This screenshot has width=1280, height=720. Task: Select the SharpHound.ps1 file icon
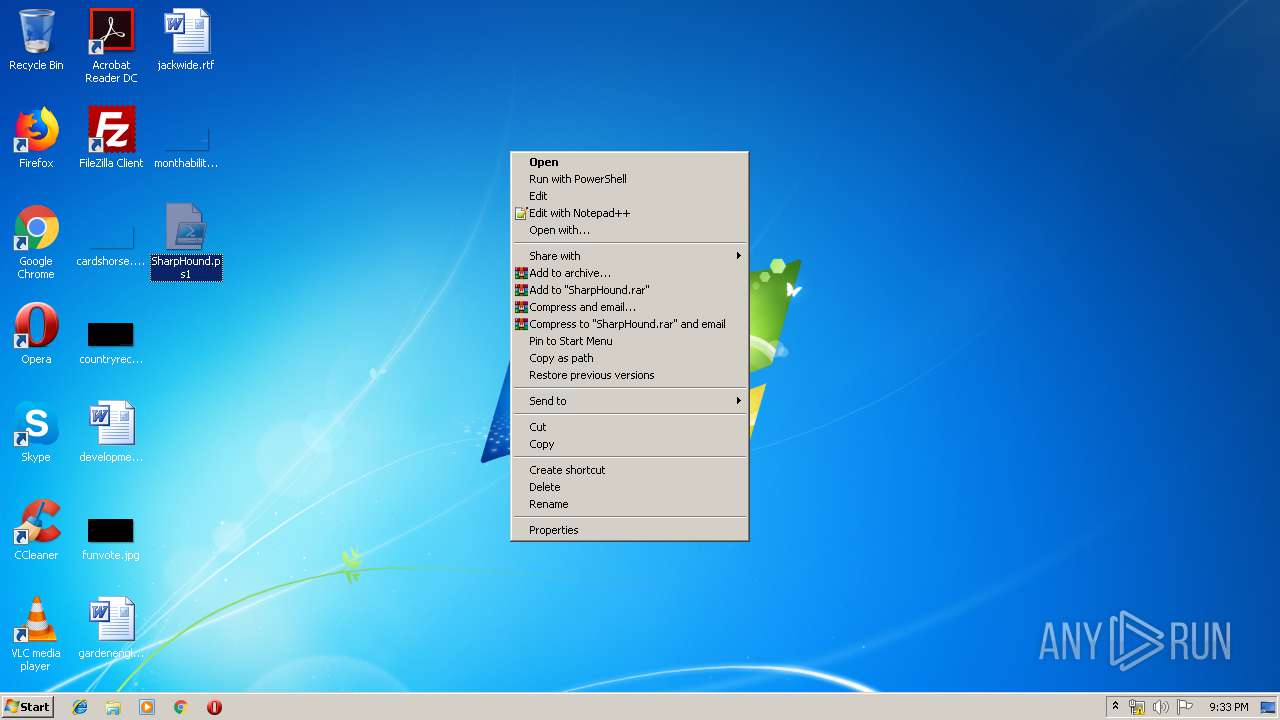click(186, 241)
